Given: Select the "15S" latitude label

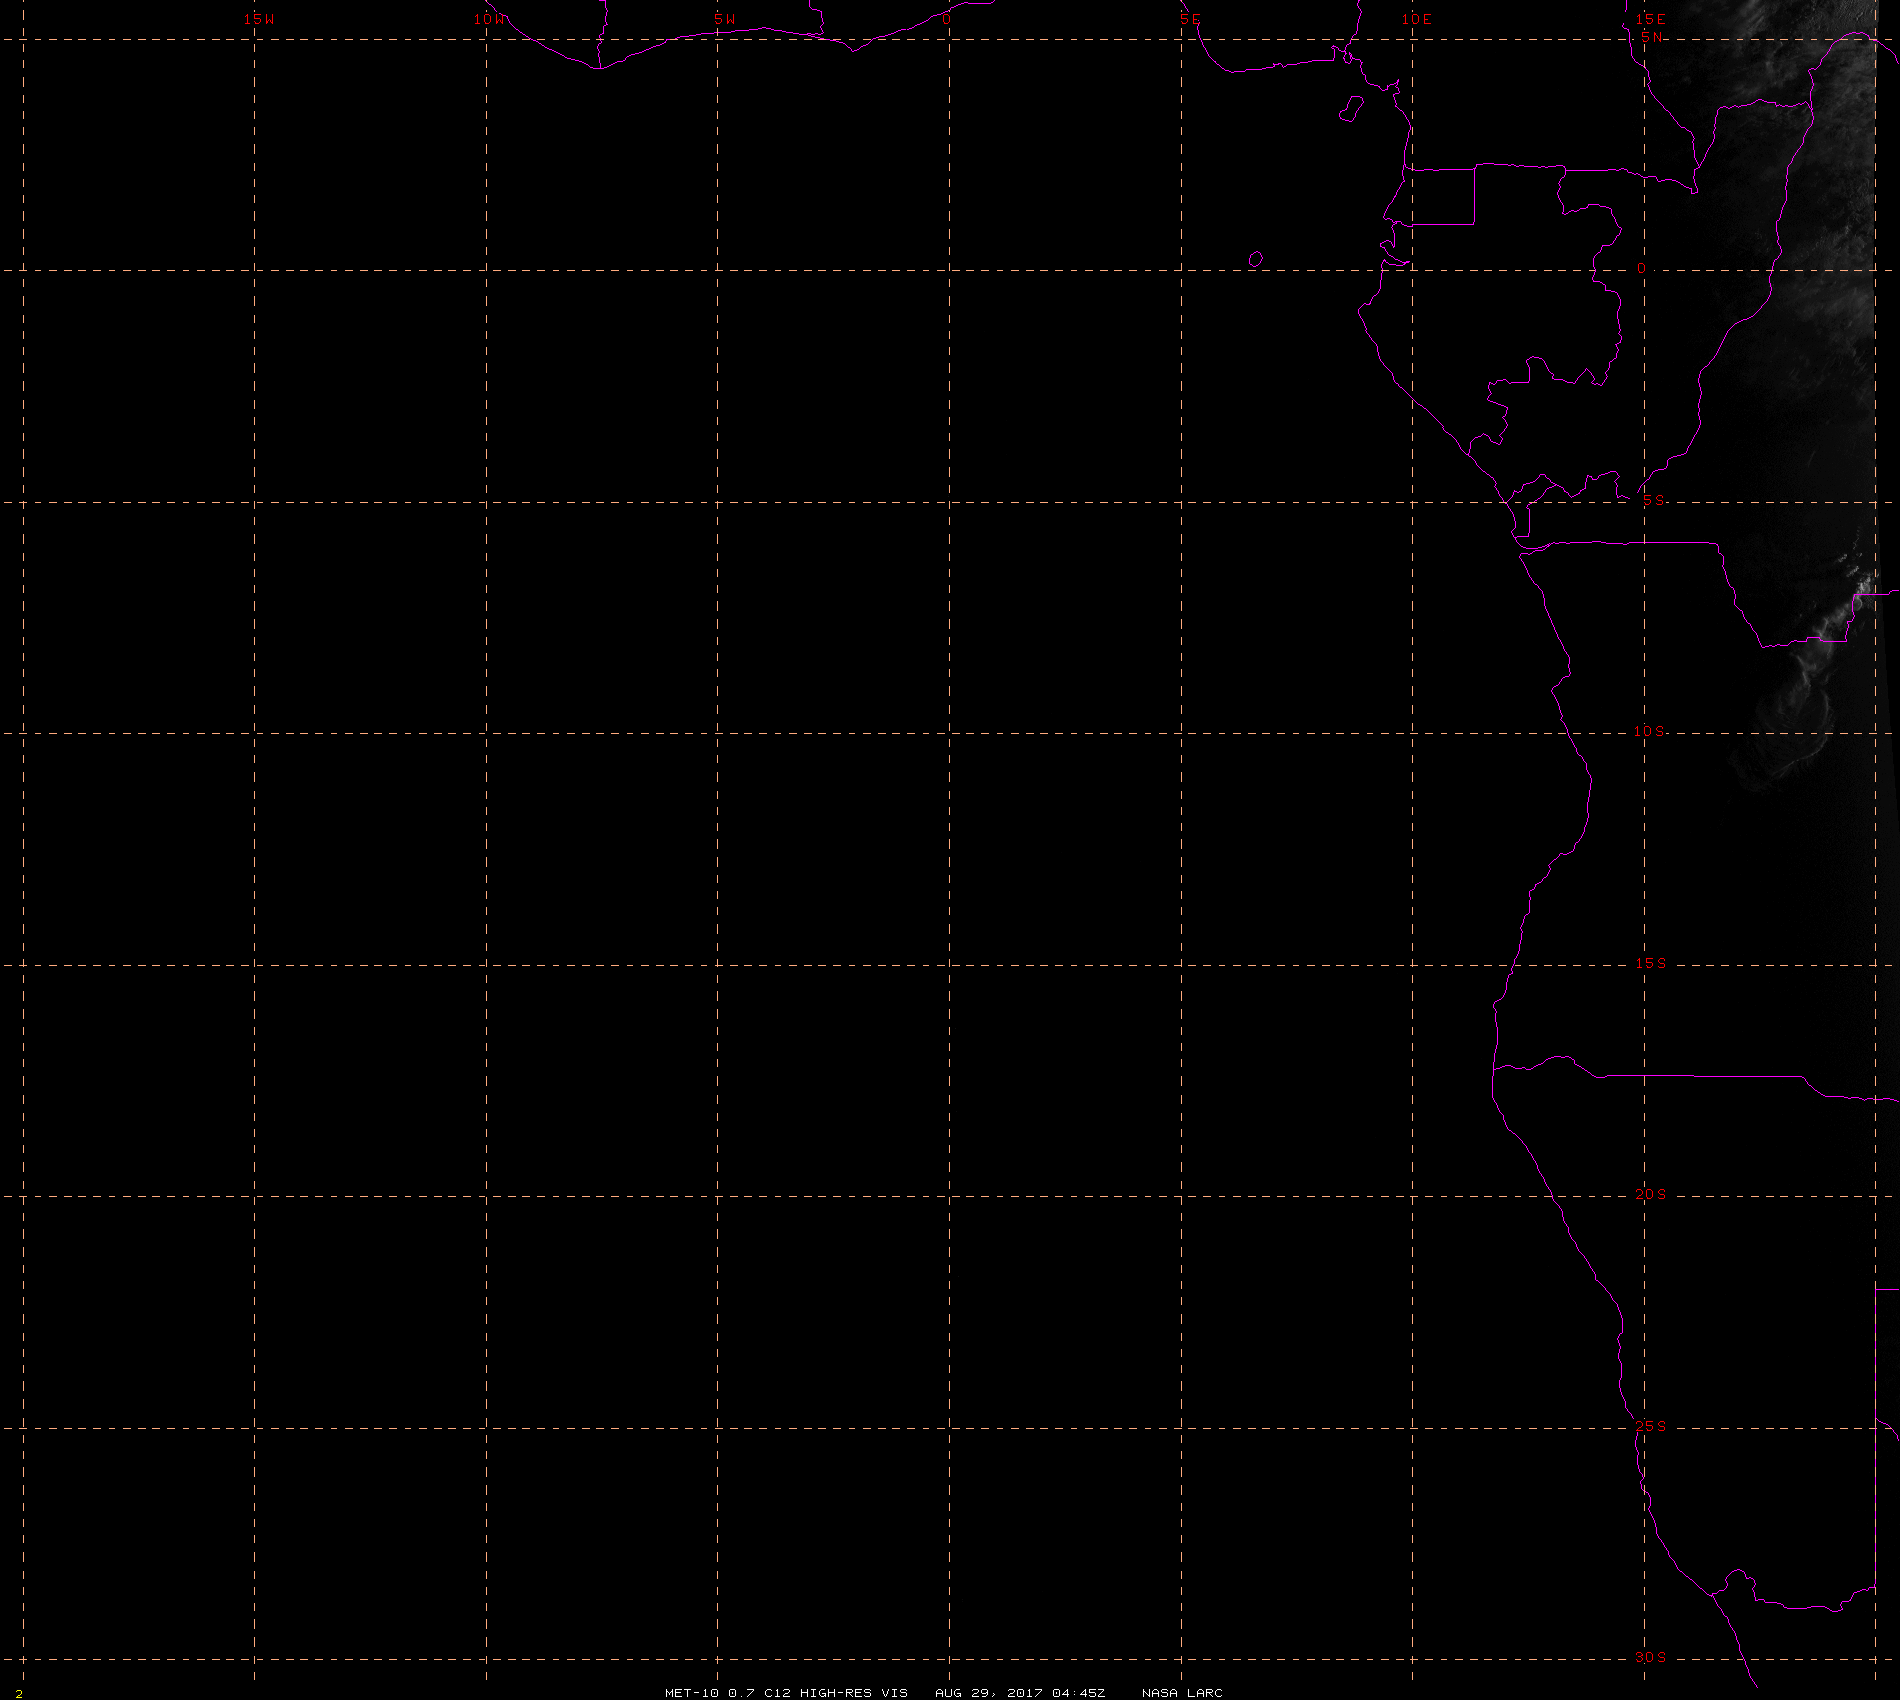Looking at the screenshot, I should [x=1651, y=963].
